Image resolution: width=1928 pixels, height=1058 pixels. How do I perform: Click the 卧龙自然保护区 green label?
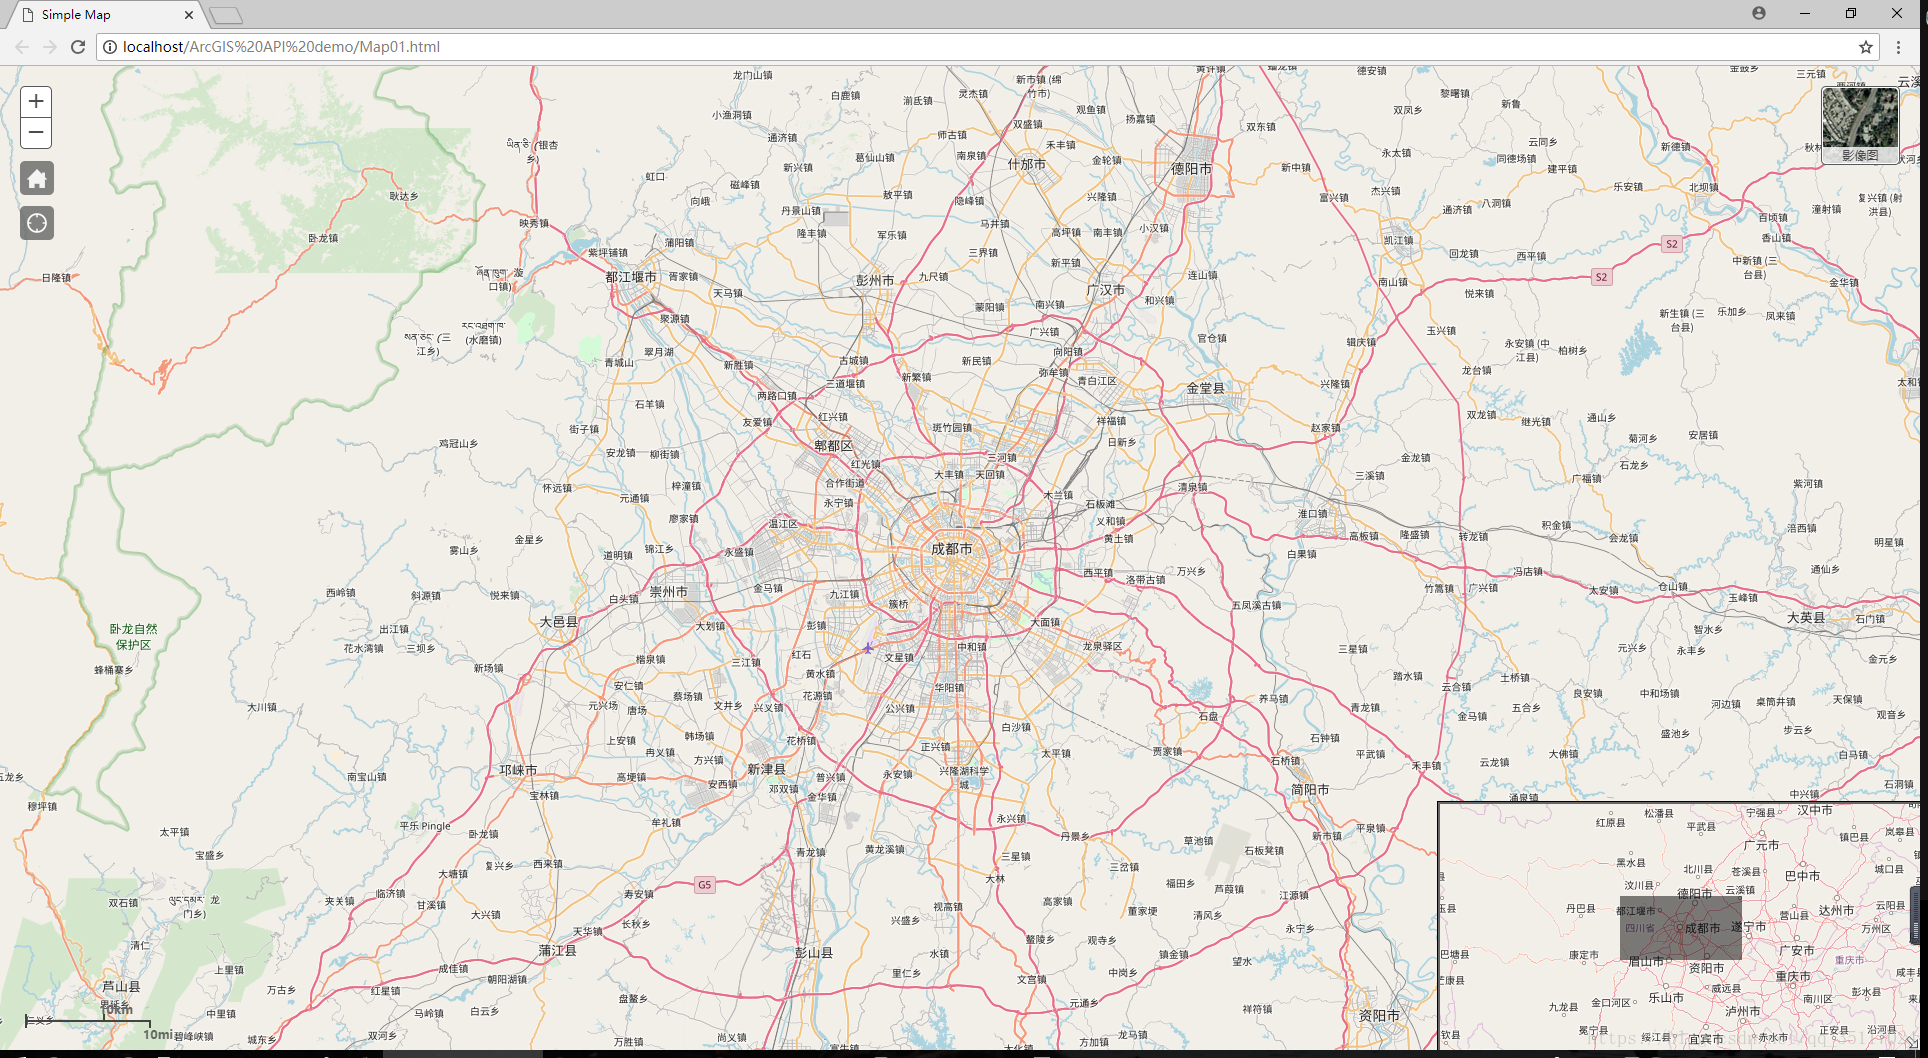click(x=133, y=637)
